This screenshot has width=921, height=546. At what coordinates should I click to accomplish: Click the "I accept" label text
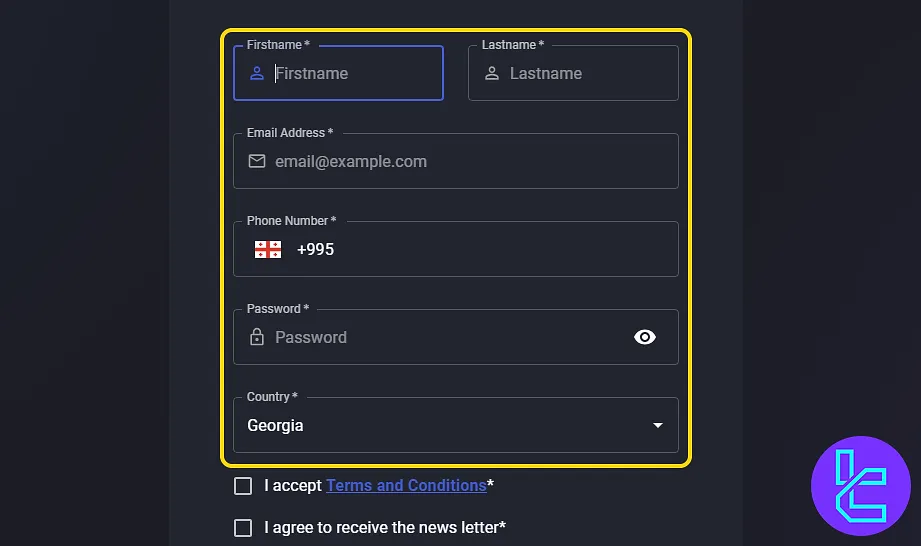293,486
